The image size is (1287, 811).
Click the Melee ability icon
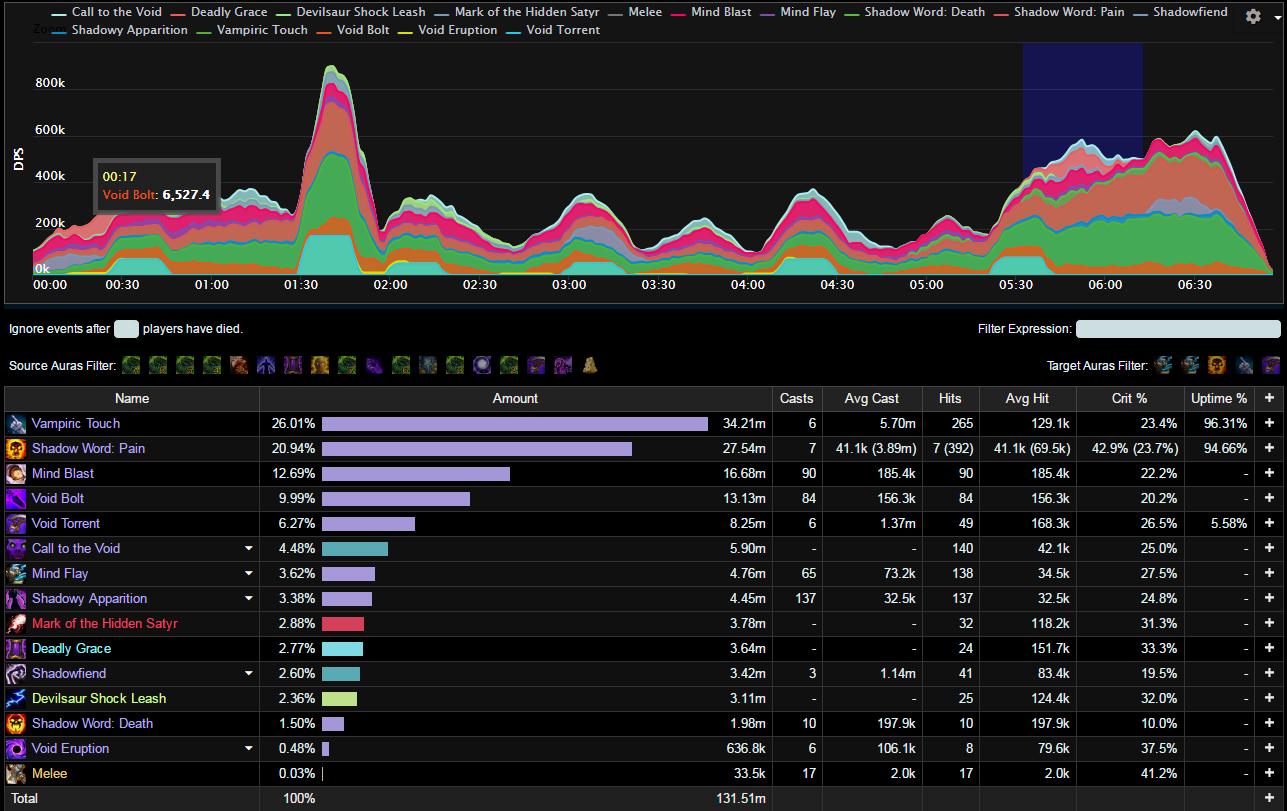click(16, 774)
